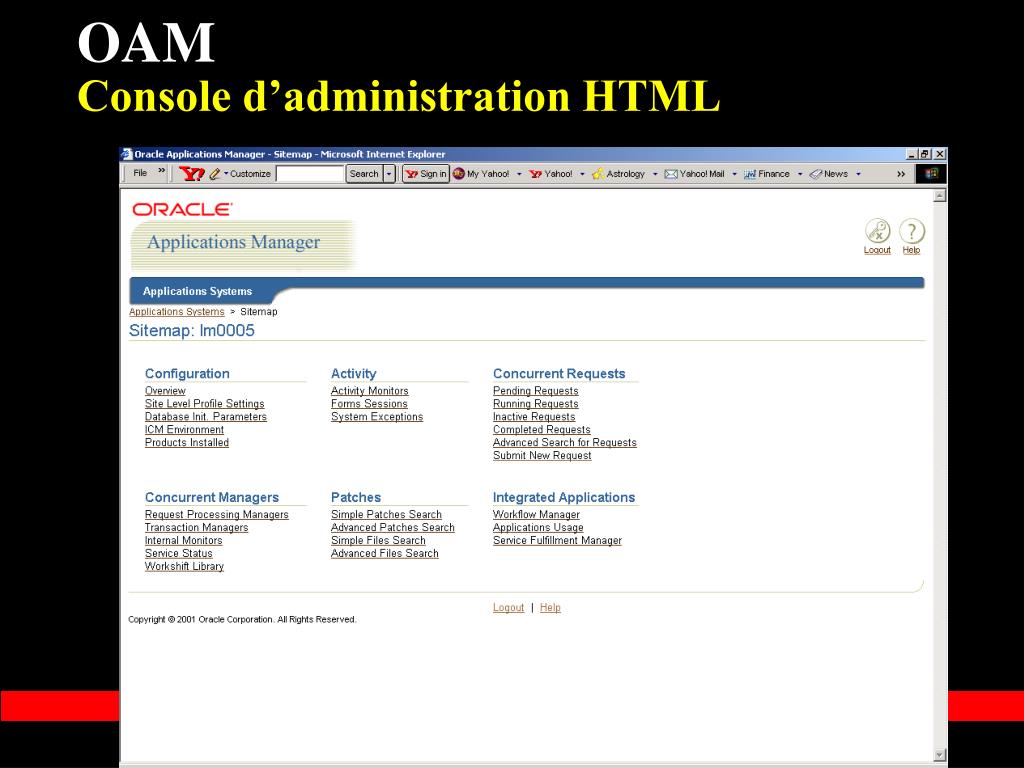Click the scrollbar down arrow

[940, 755]
